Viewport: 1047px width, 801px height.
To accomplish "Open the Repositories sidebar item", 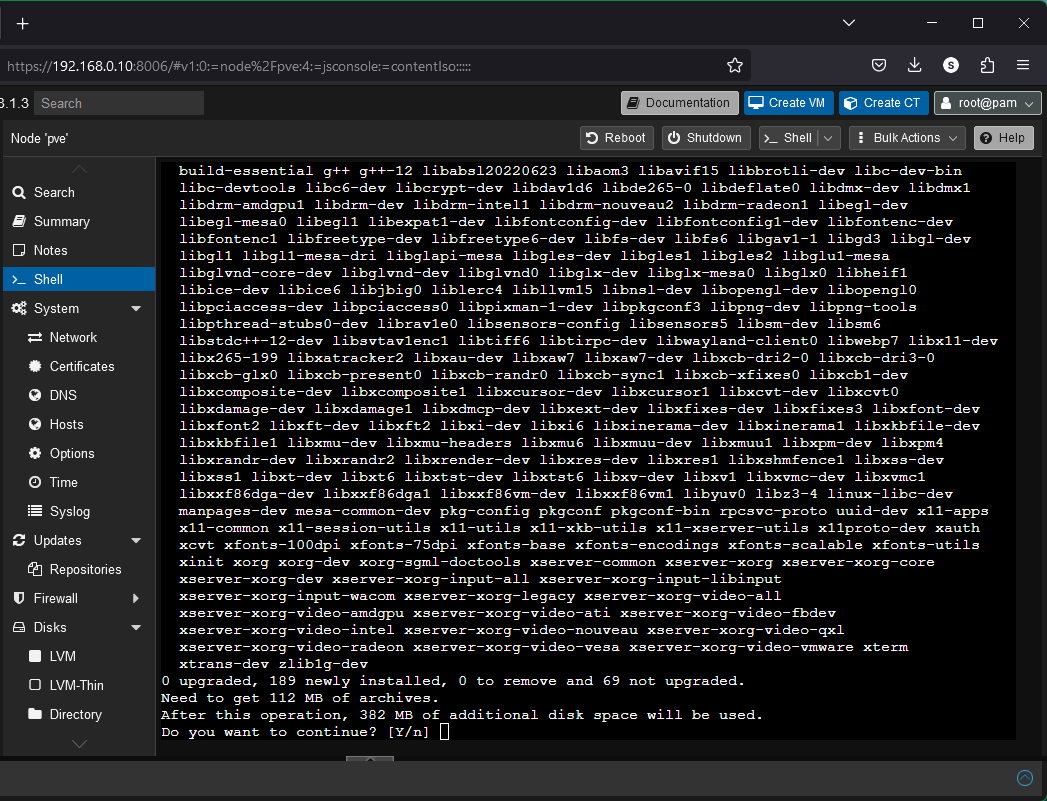I will [x=79, y=569].
